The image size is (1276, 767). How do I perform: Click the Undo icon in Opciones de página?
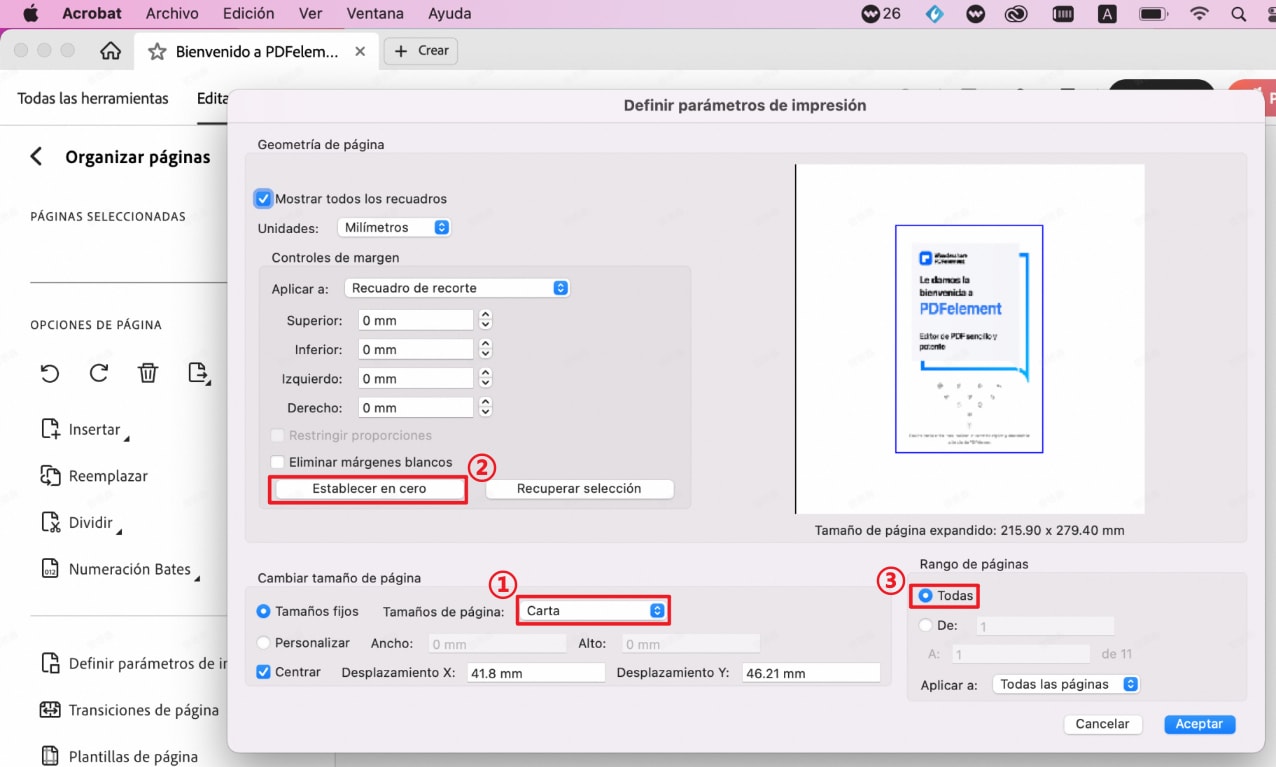[49, 373]
